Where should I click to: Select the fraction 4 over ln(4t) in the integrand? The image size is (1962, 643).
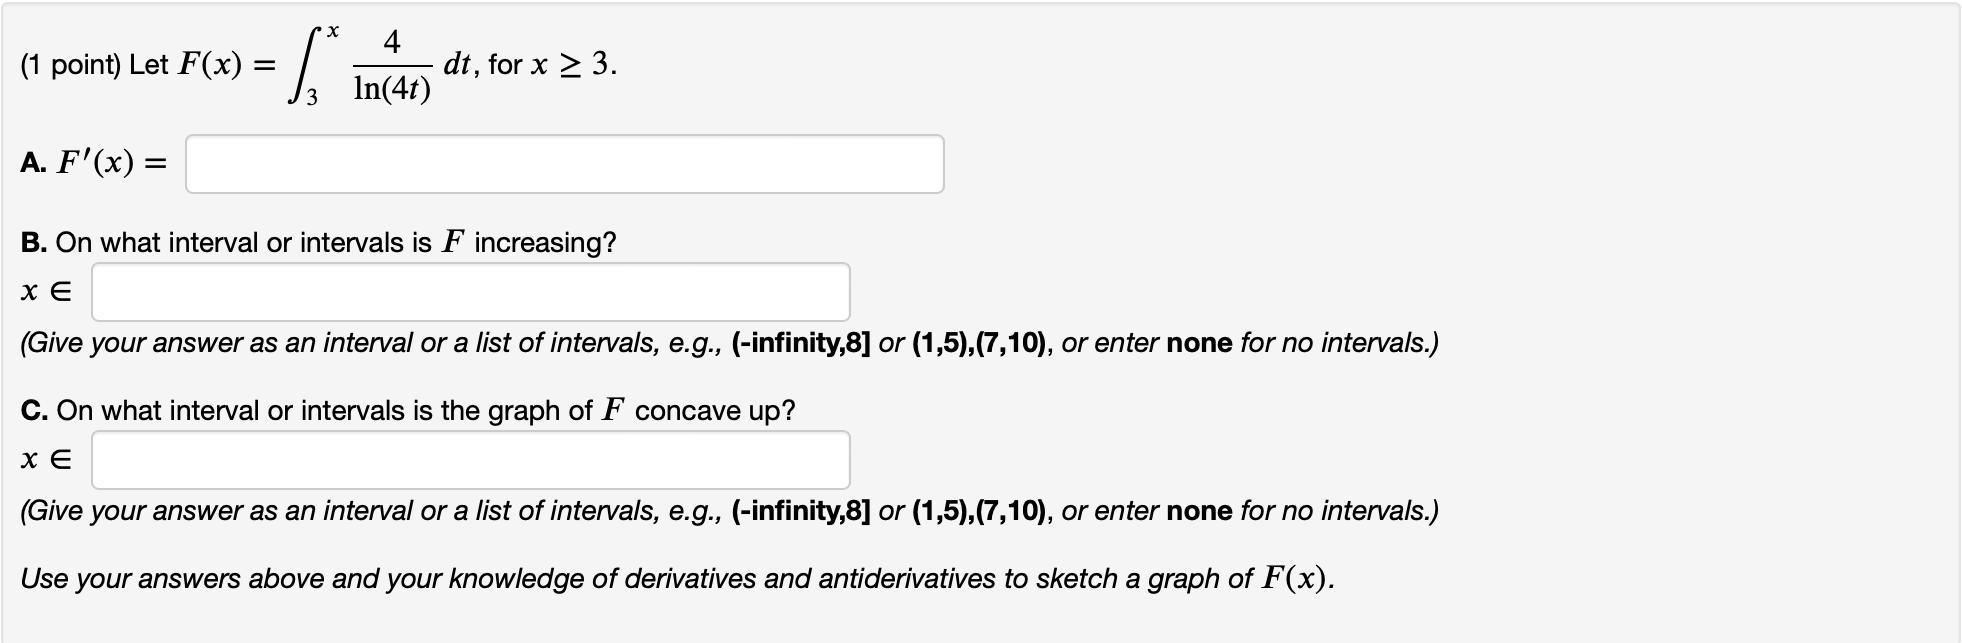coord(392,64)
